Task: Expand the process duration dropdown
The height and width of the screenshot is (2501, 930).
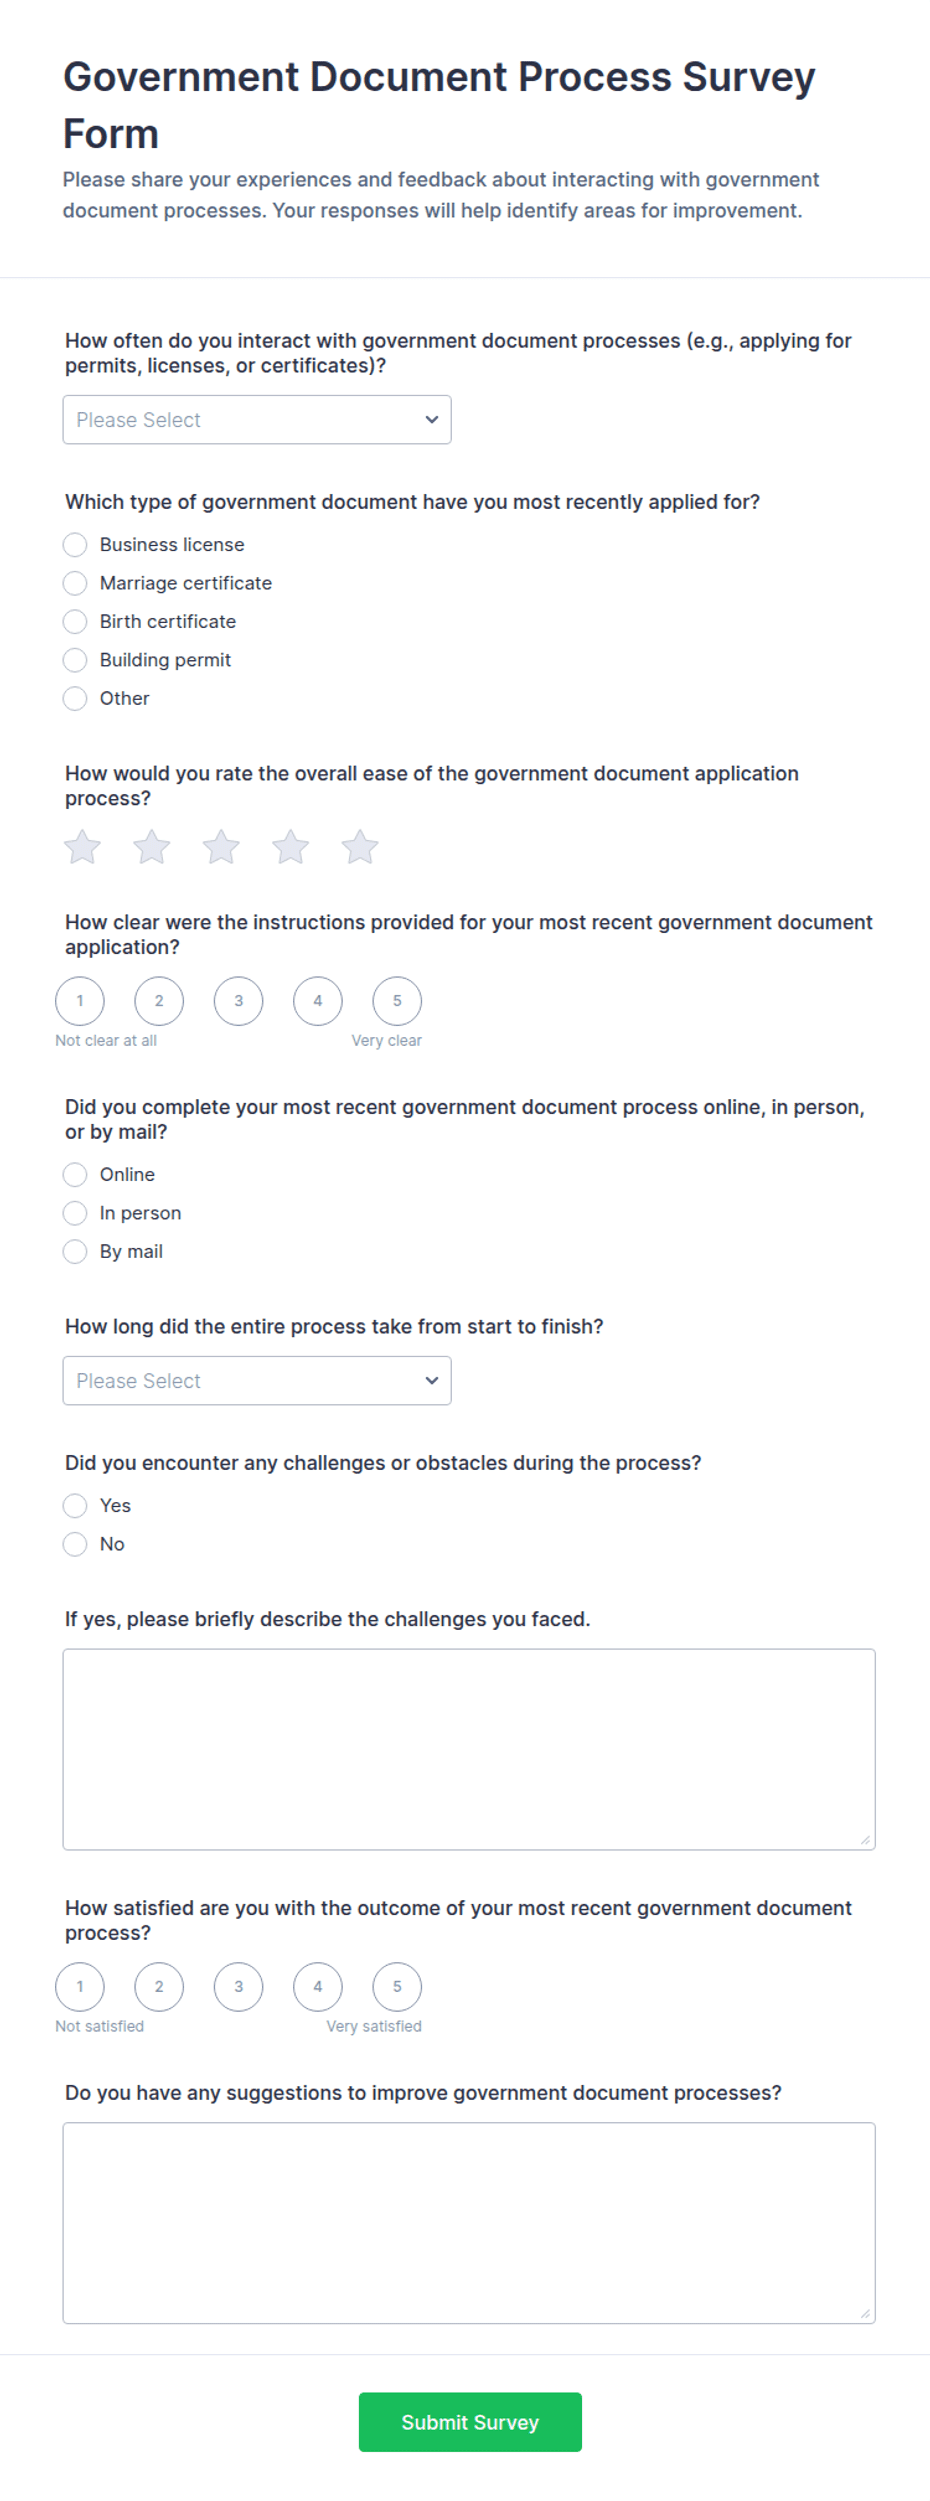Action: pyautogui.click(x=257, y=1380)
